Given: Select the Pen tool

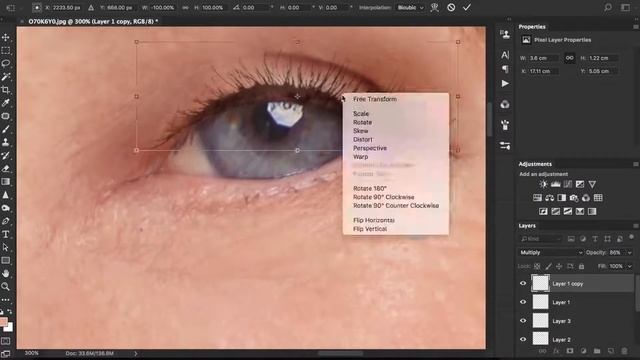Looking at the screenshot, I should click(x=6, y=221).
